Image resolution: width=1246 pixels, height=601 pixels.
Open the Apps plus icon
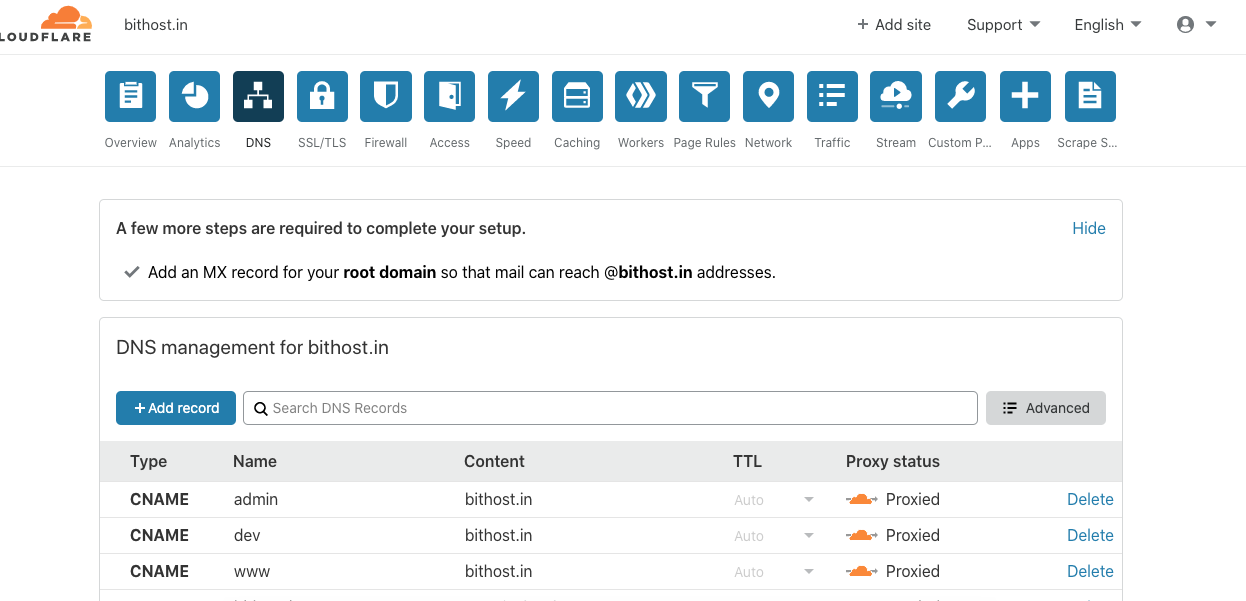click(x=1025, y=96)
